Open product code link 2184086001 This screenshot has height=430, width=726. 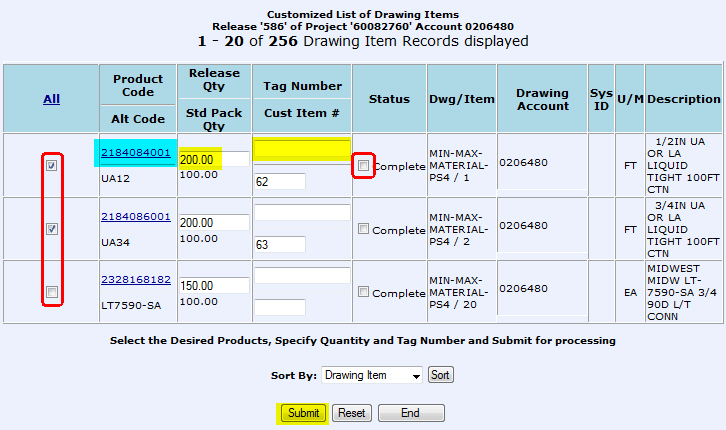click(135, 216)
